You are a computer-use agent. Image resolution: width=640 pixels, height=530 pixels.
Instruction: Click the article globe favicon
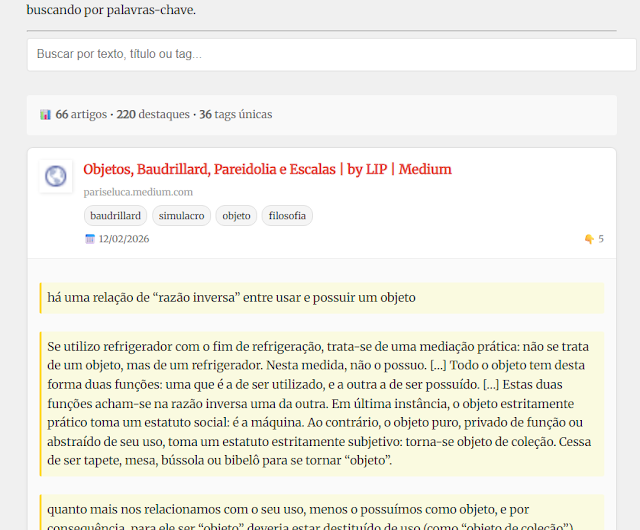[x=56, y=177]
